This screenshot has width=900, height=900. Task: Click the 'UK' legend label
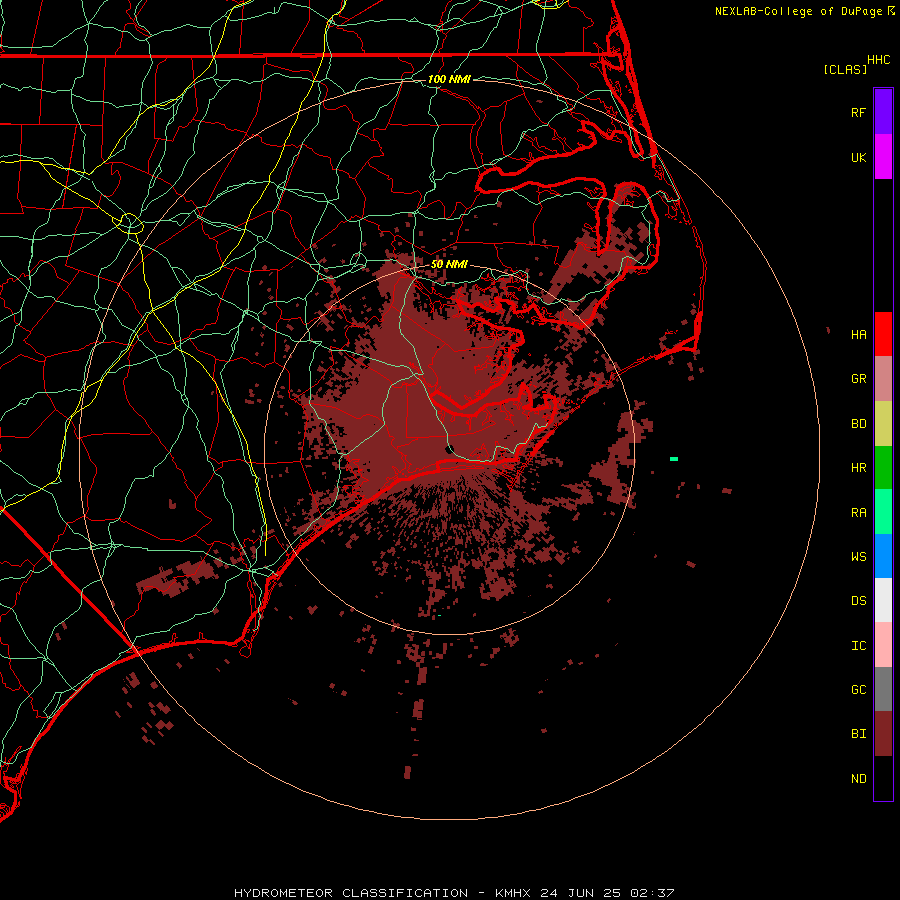(859, 158)
